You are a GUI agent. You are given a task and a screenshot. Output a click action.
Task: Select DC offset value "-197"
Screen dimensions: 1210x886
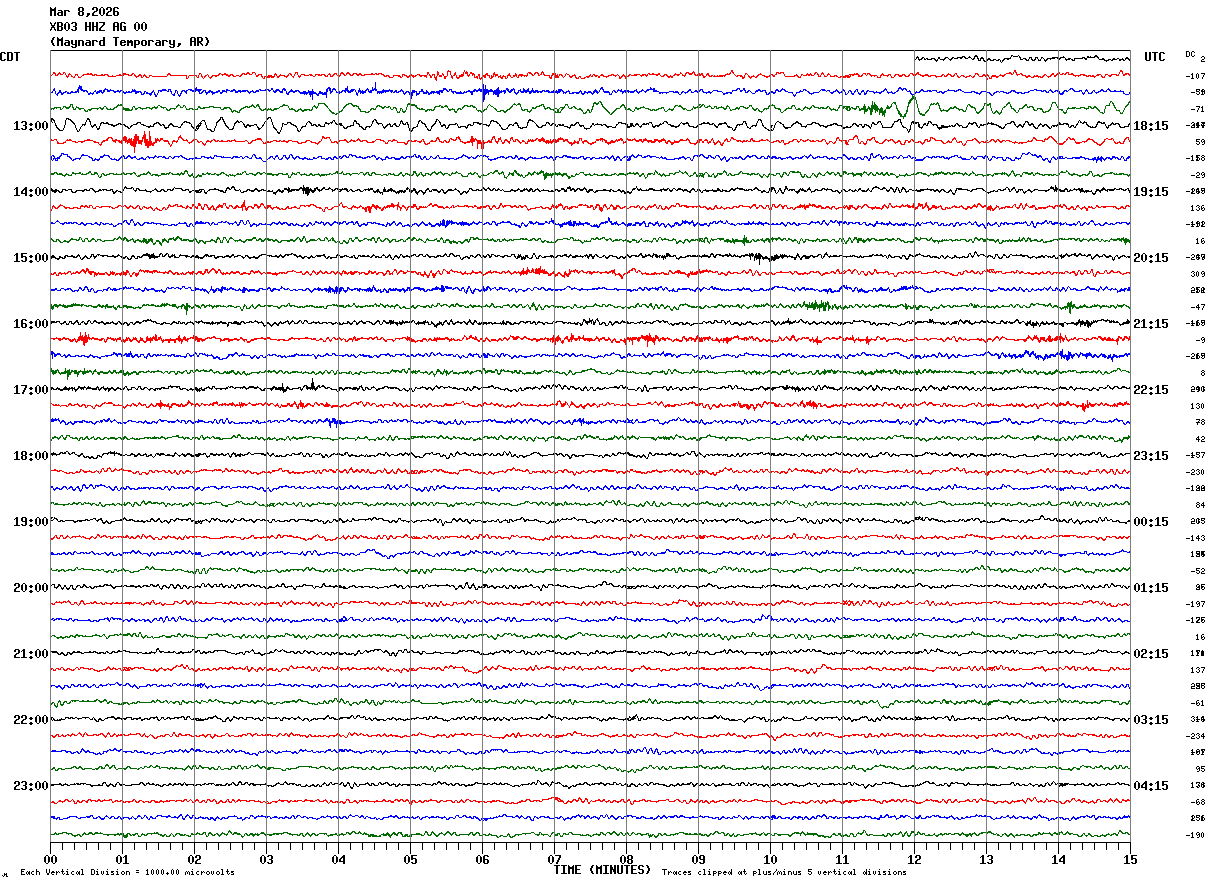point(1195,604)
